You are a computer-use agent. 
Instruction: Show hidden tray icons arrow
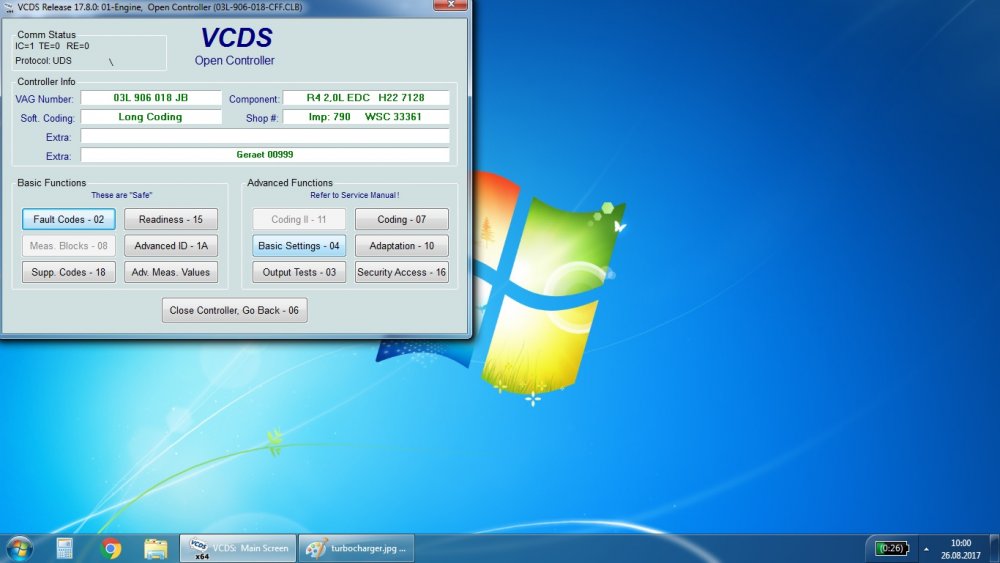tap(926, 549)
